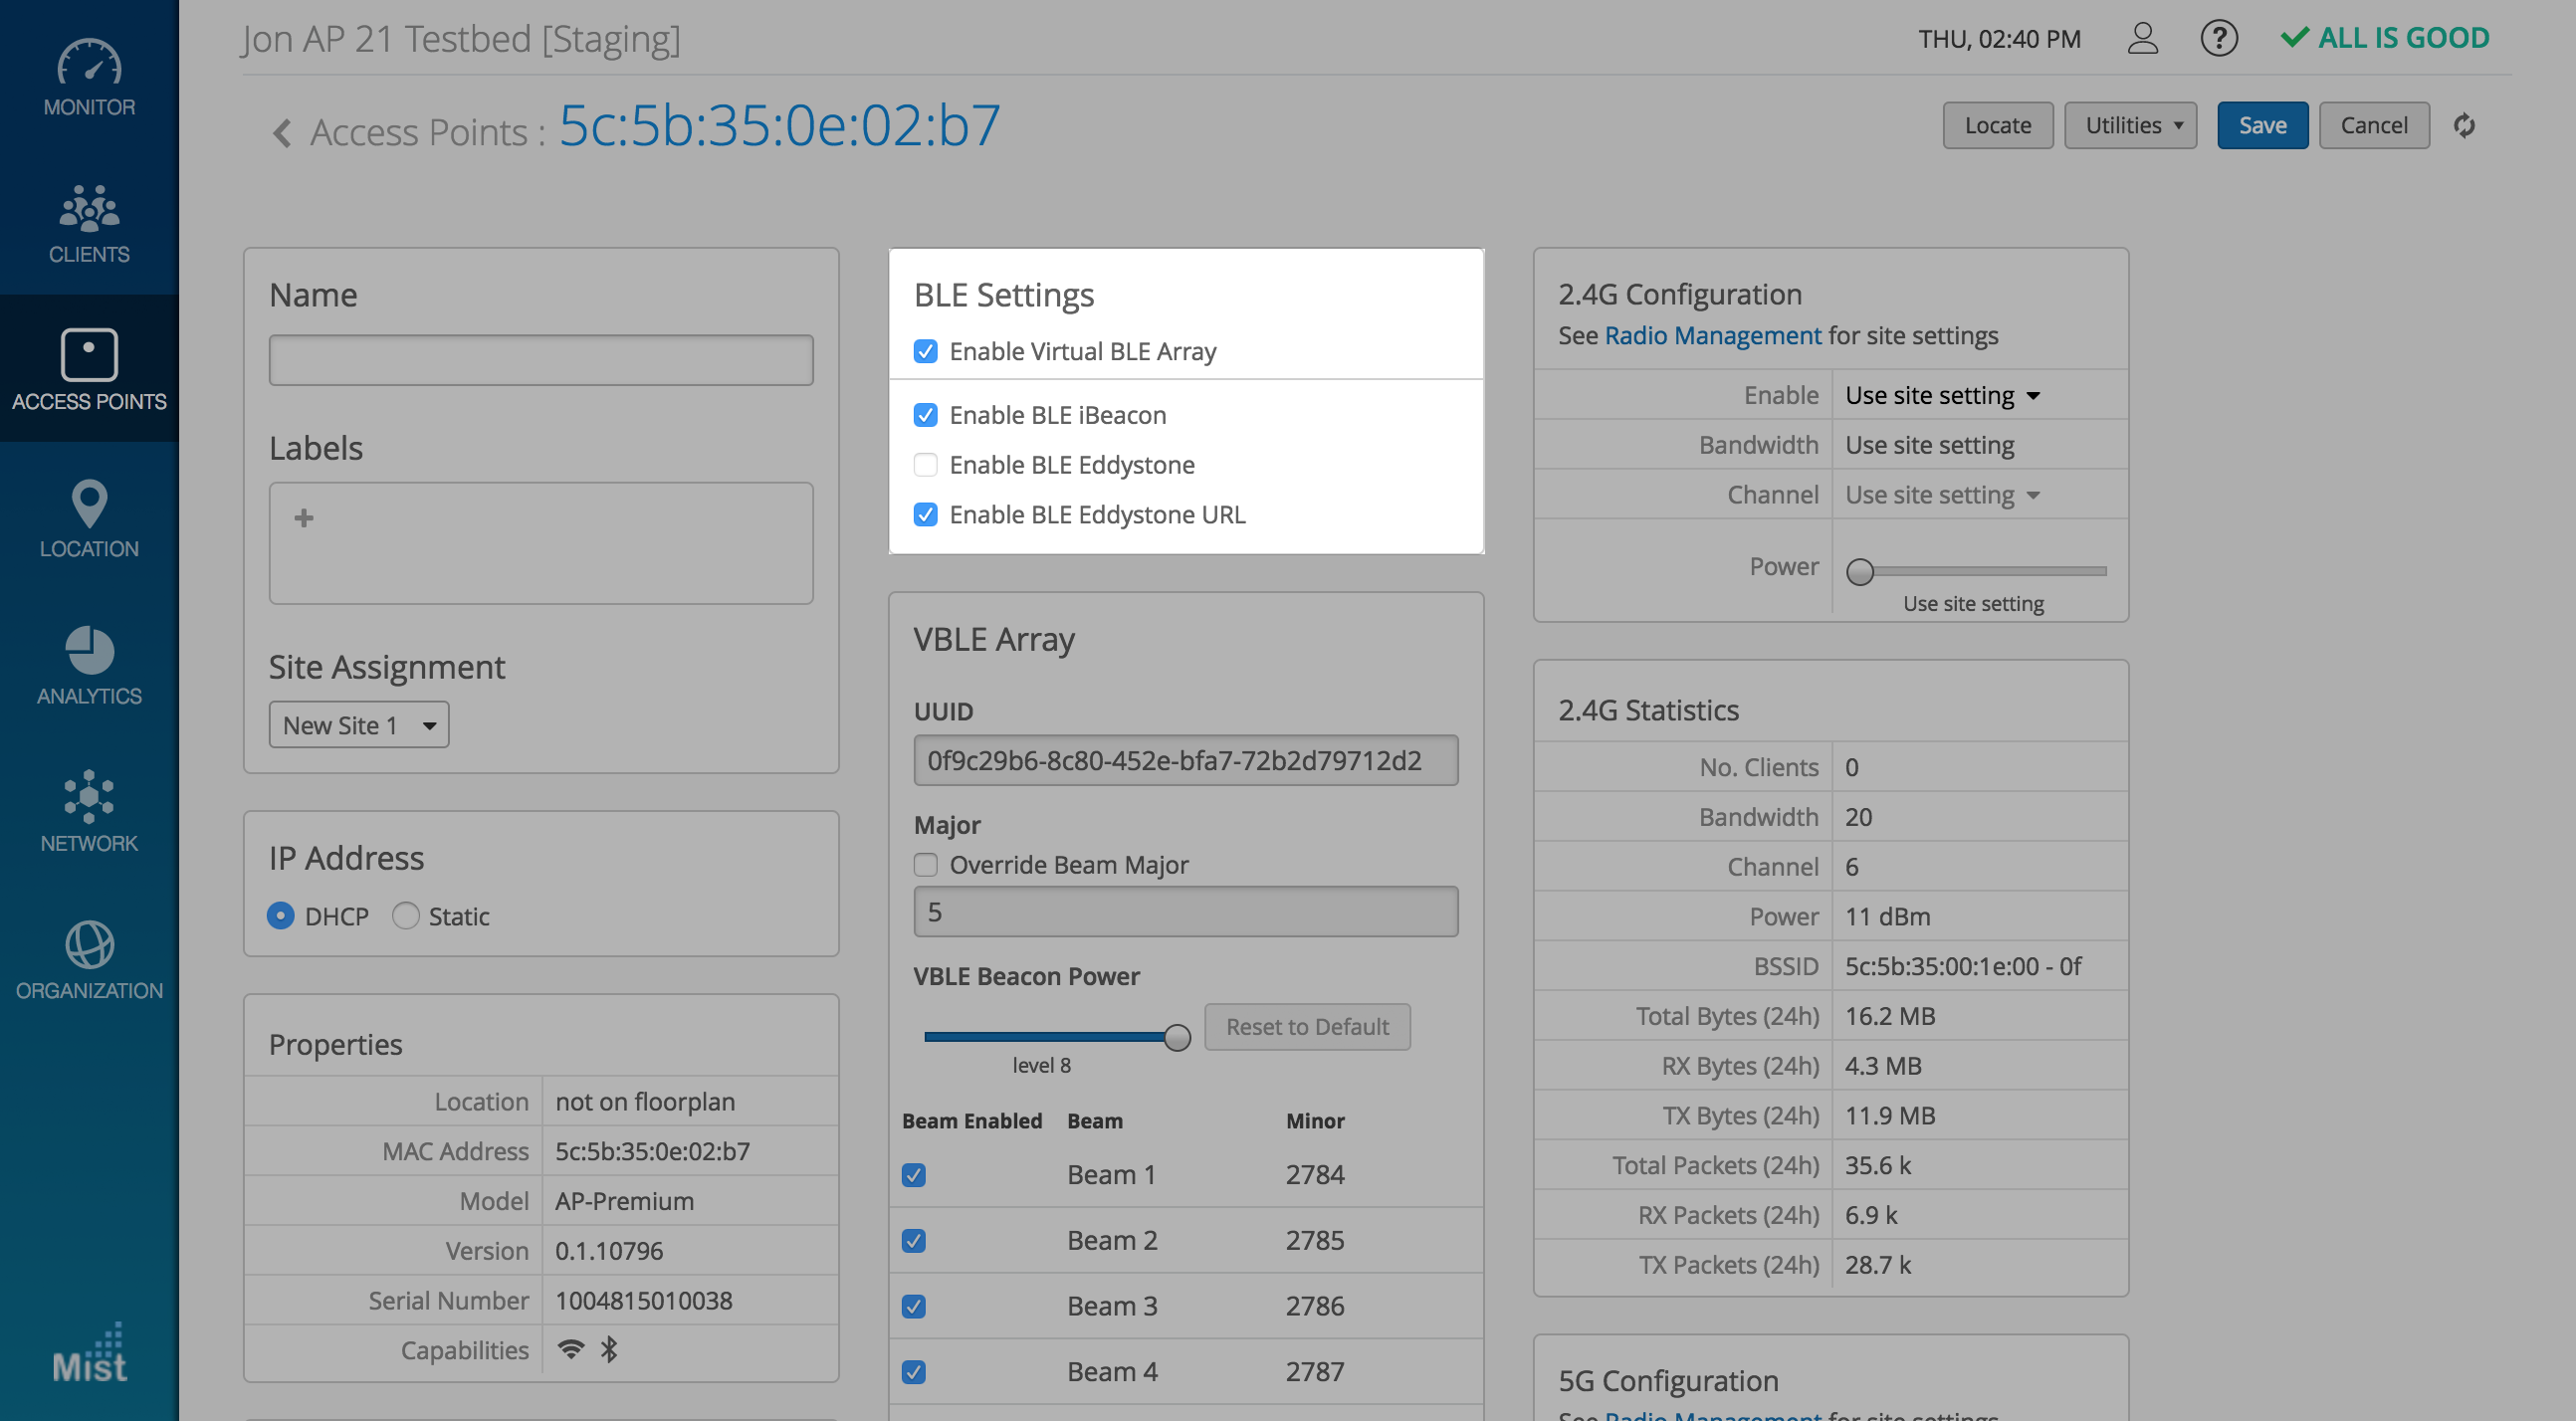Open the 2.4G Enable site setting dropdown
This screenshot has height=1421, width=2576.
[1941, 396]
